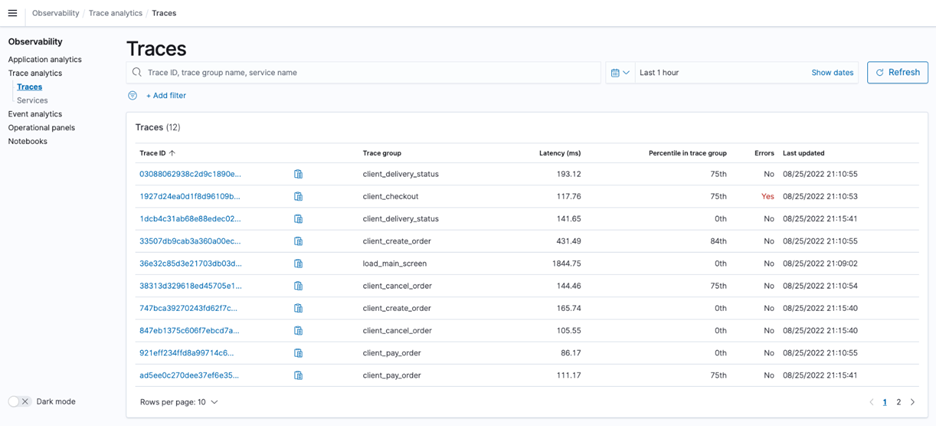
Task: Toggle Dark mode switch
Action: pos(19,402)
